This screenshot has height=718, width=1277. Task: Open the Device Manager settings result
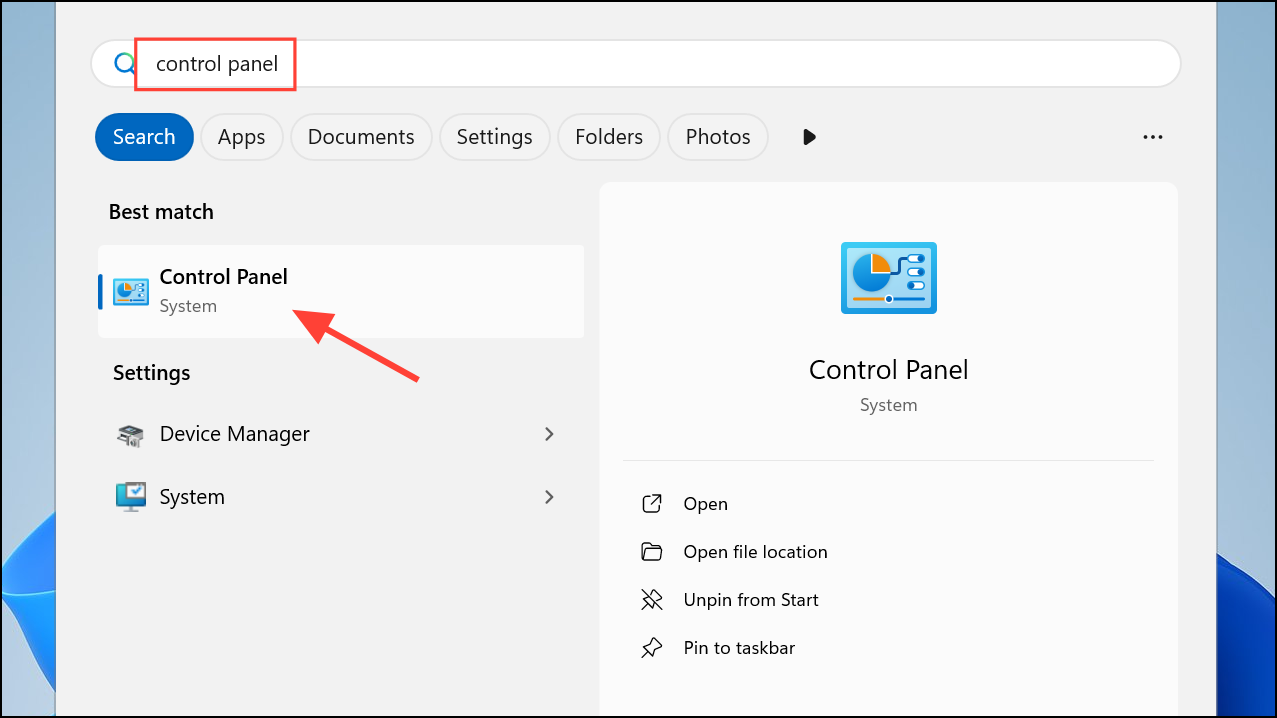[x=341, y=435]
